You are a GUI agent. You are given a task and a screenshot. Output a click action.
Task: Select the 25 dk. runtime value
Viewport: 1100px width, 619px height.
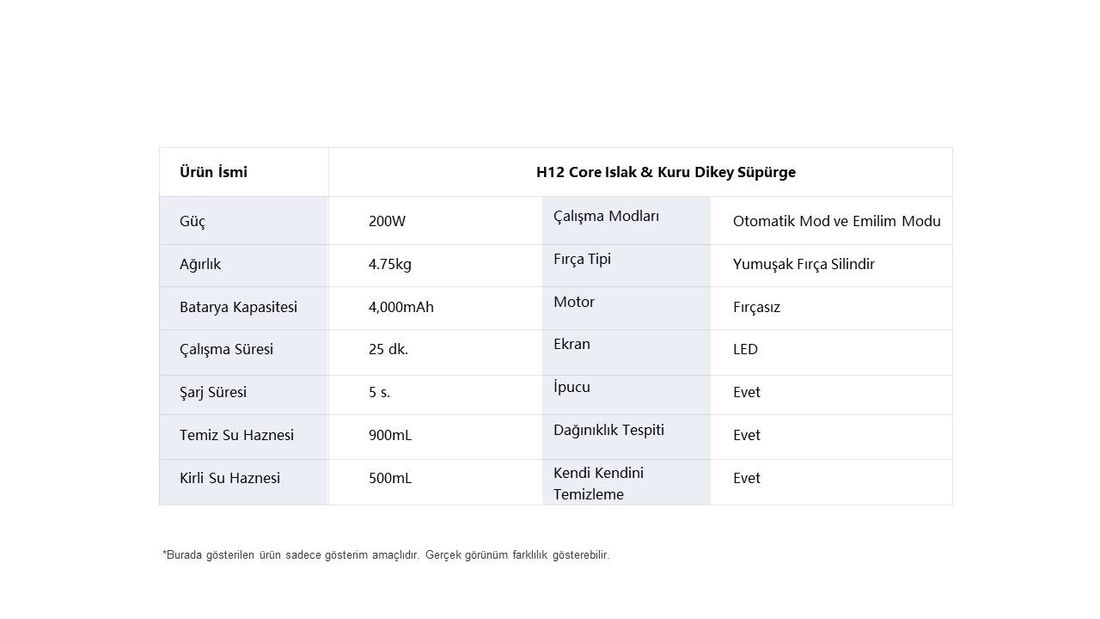388,350
